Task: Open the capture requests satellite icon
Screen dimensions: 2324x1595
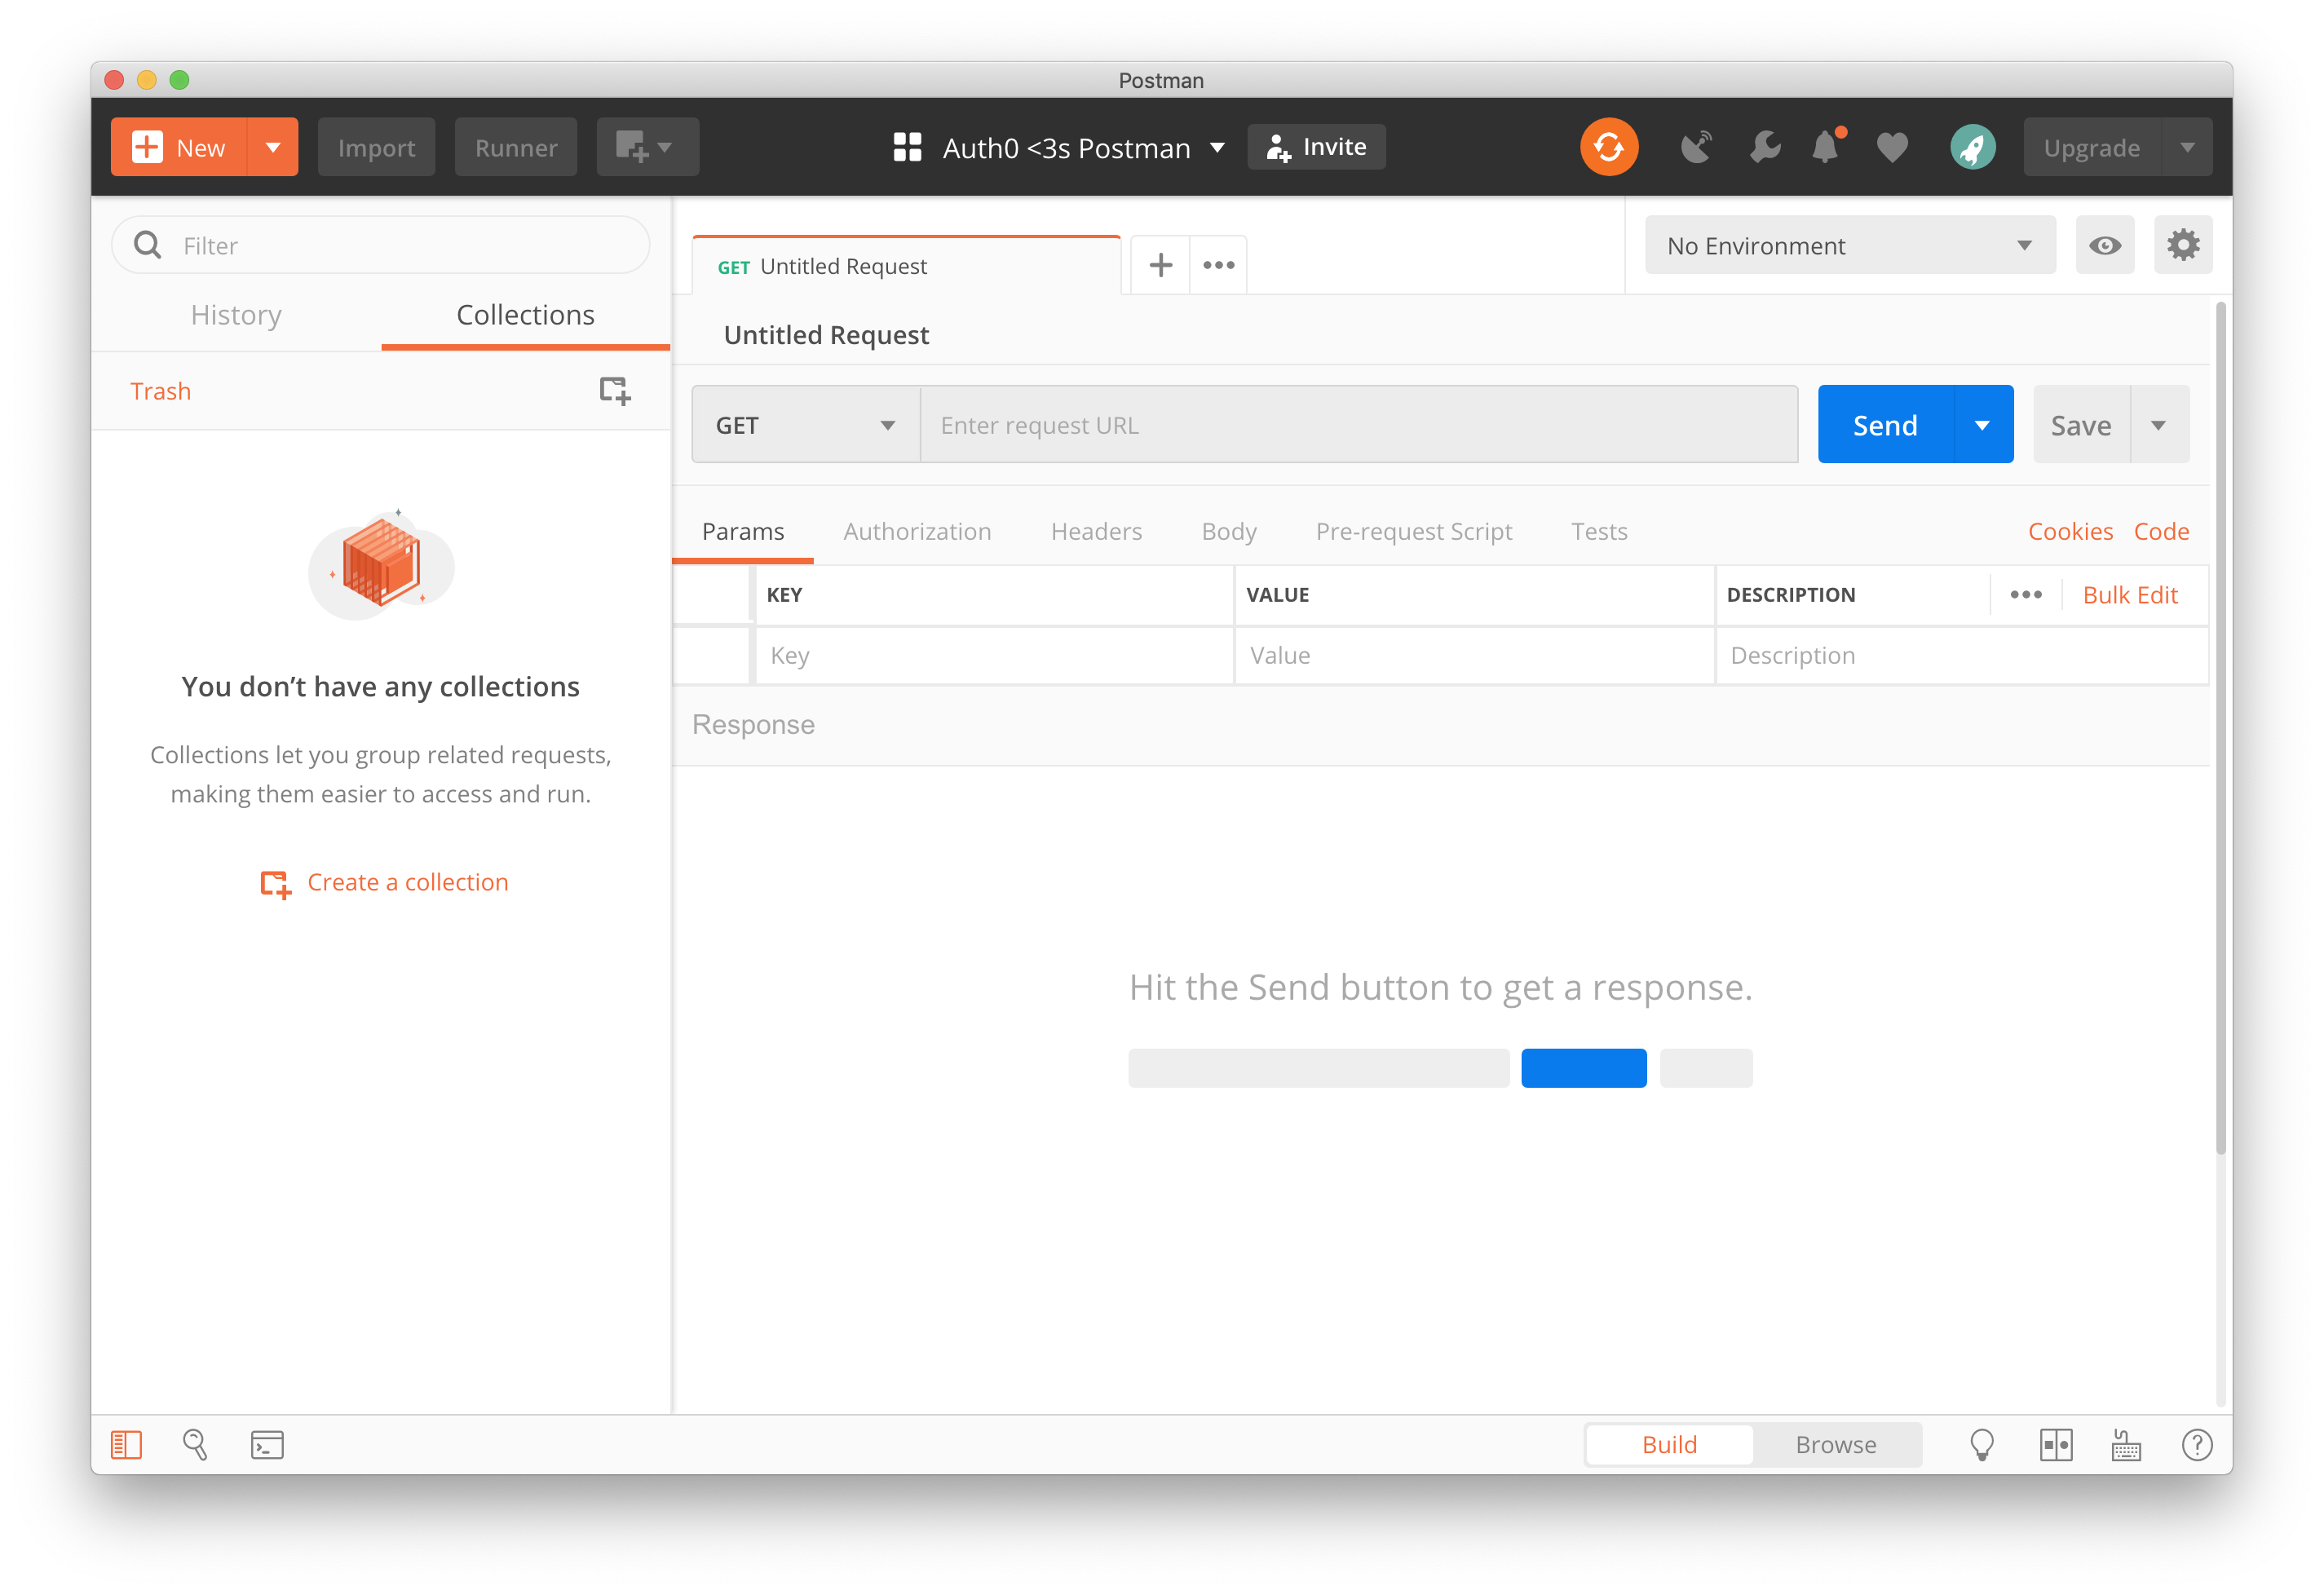Action: point(1696,147)
